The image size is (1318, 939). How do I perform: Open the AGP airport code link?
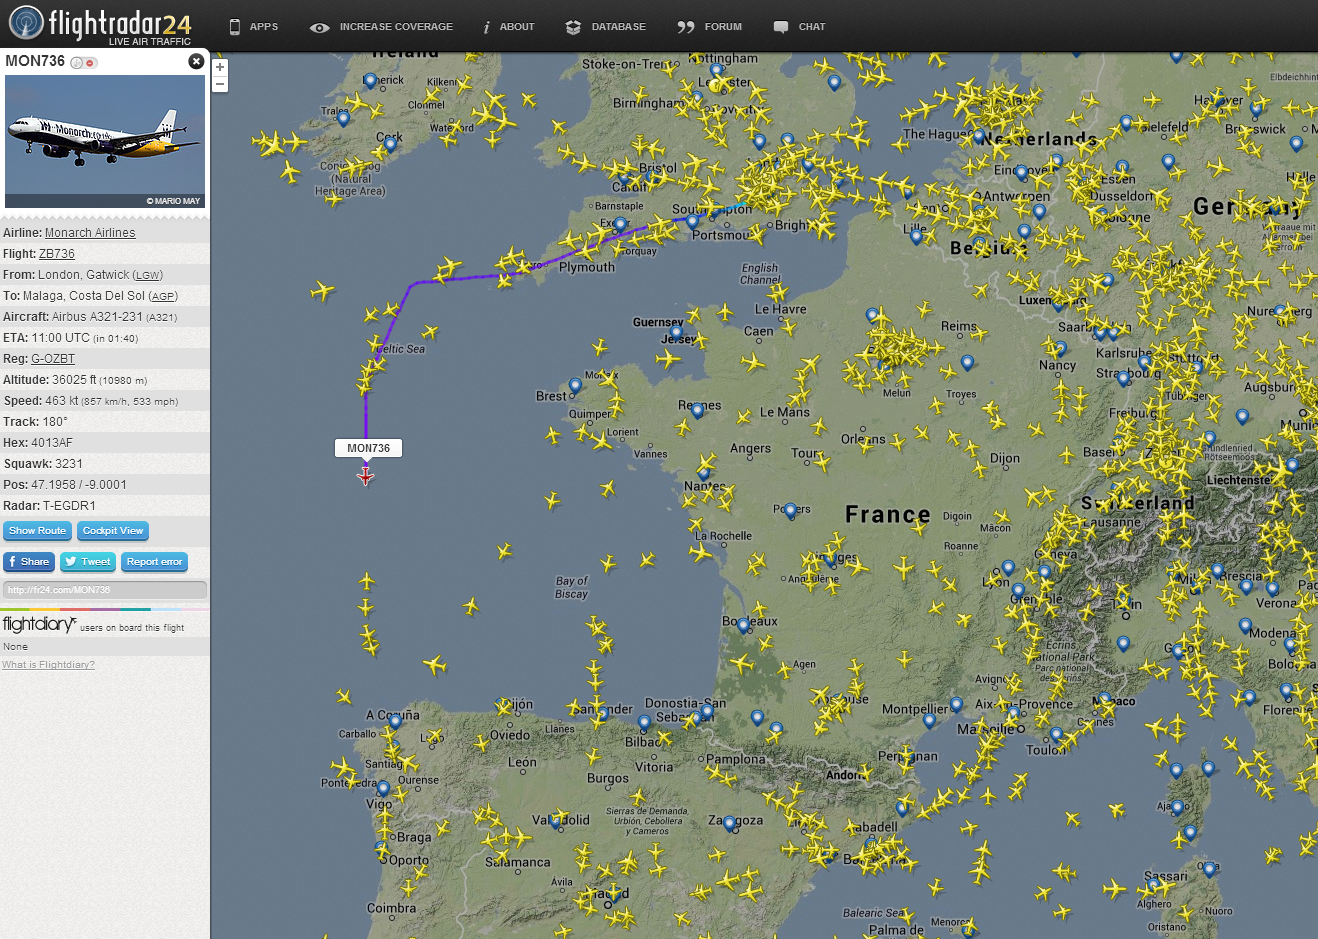click(x=164, y=296)
